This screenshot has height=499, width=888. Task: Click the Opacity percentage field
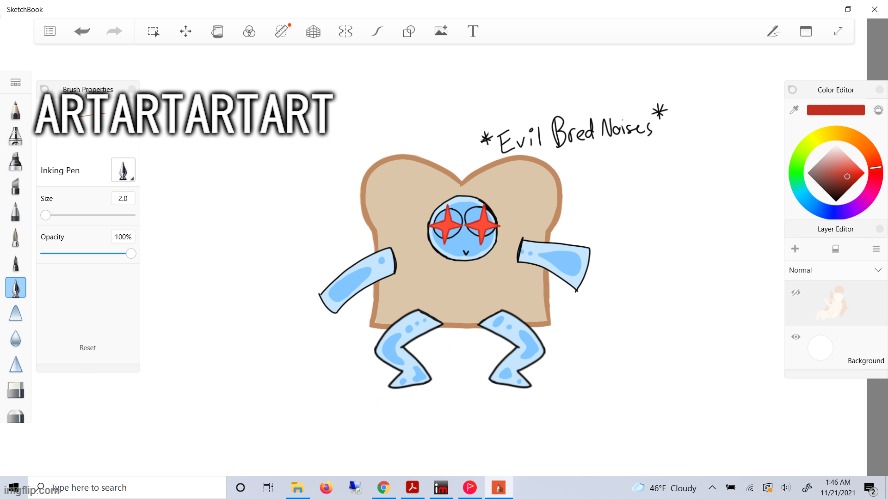[123, 237]
